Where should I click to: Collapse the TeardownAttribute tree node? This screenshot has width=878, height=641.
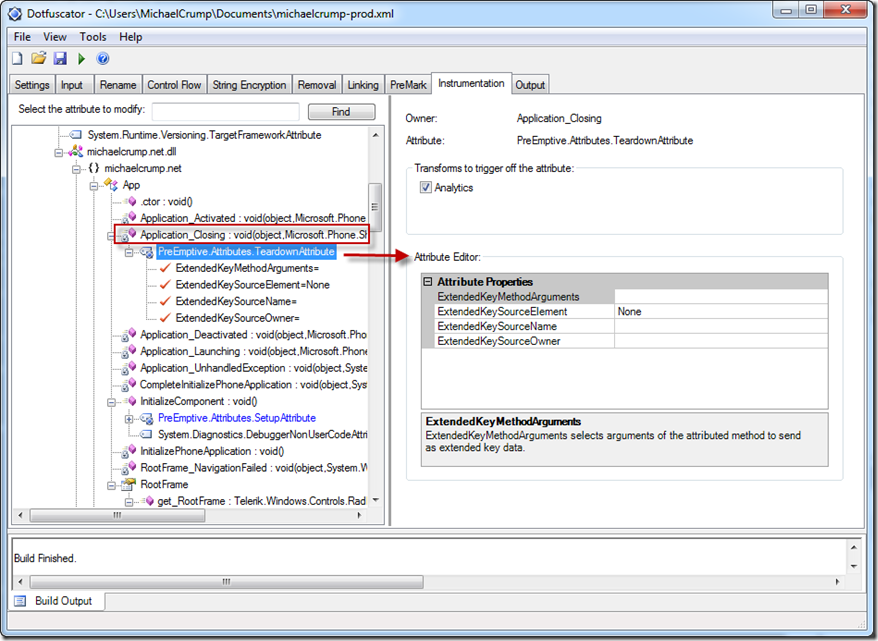[x=129, y=252]
